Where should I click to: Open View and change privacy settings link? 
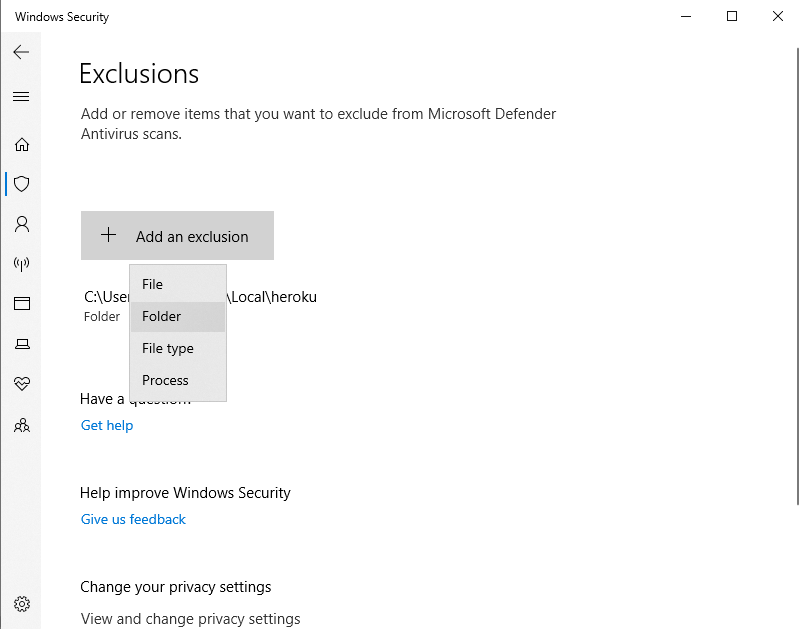pos(190,619)
